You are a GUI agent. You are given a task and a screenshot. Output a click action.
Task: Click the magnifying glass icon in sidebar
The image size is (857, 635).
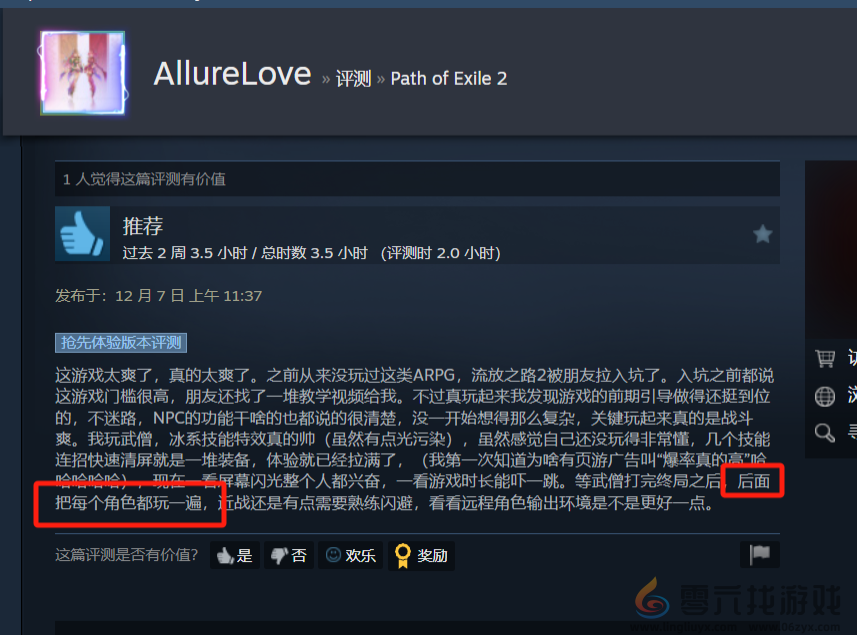825,433
